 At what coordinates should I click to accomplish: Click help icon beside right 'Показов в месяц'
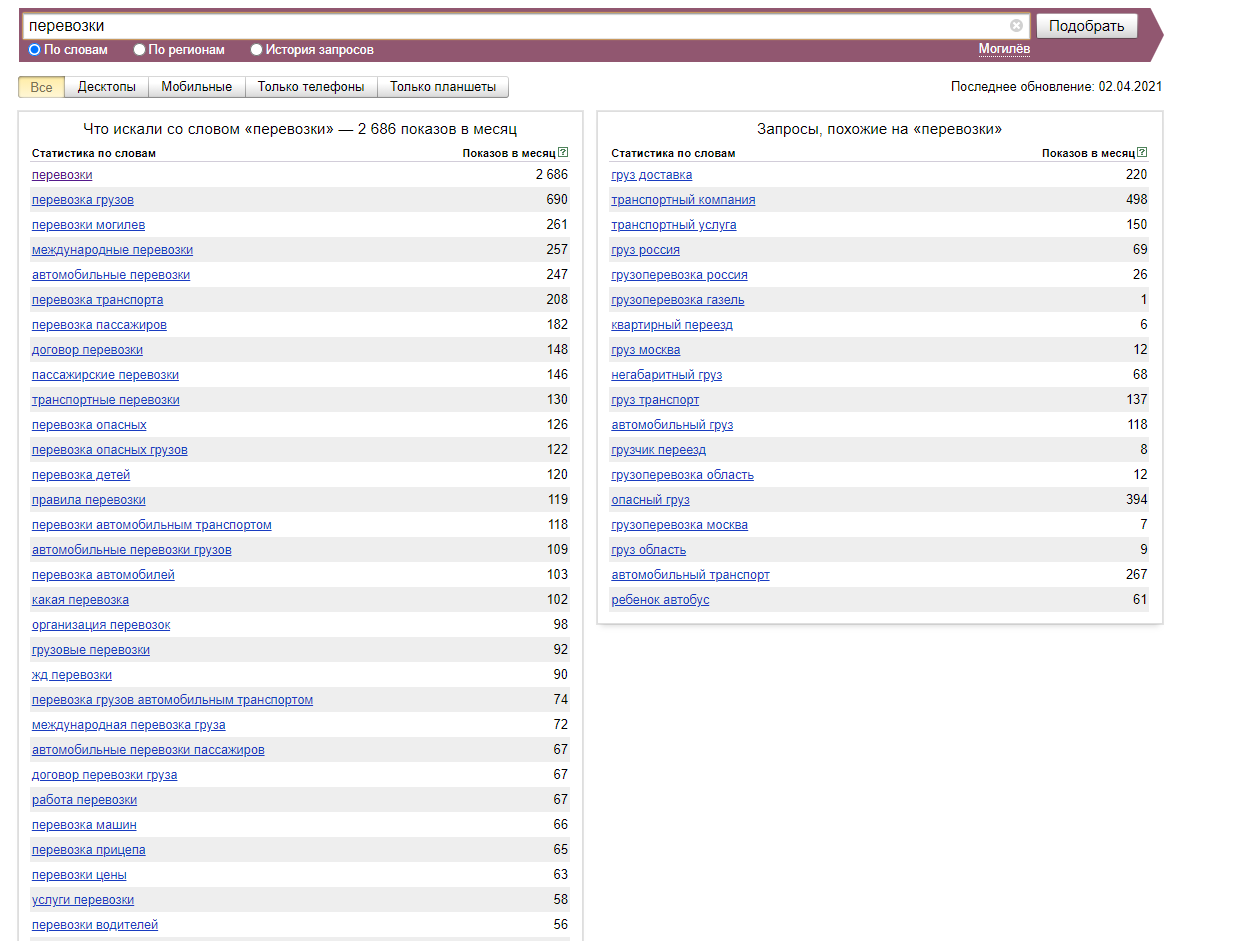pyautogui.click(x=1142, y=153)
